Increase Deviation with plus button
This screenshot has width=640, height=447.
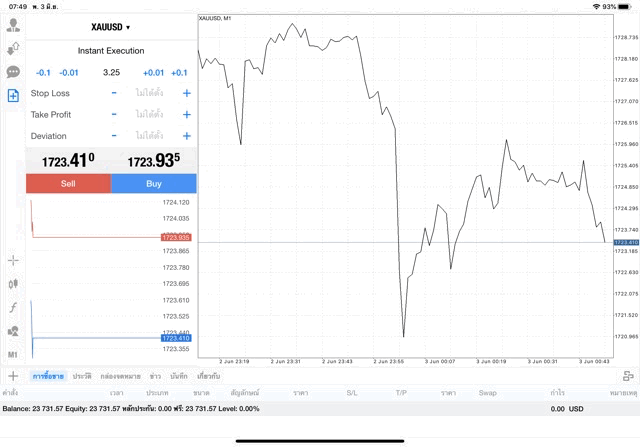pos(186,136)
